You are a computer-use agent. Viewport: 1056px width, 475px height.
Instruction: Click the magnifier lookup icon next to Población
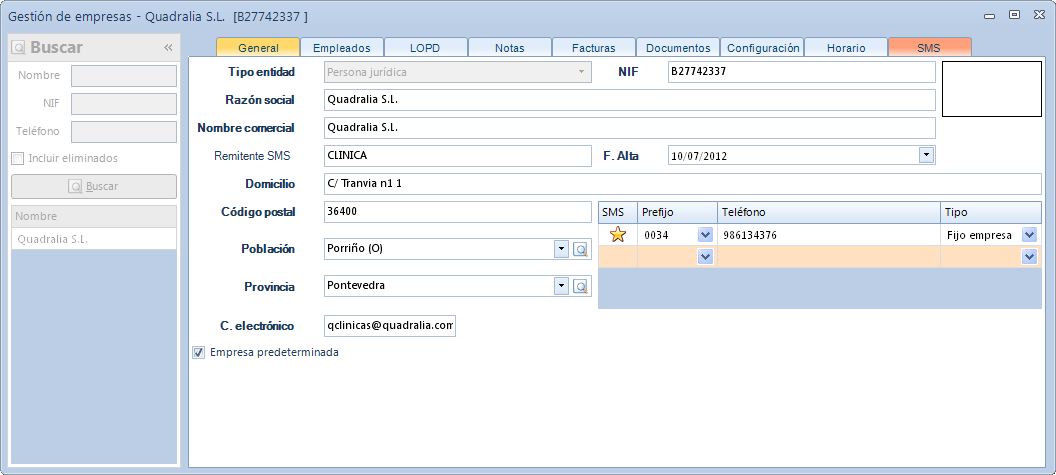tap(581, 249)
